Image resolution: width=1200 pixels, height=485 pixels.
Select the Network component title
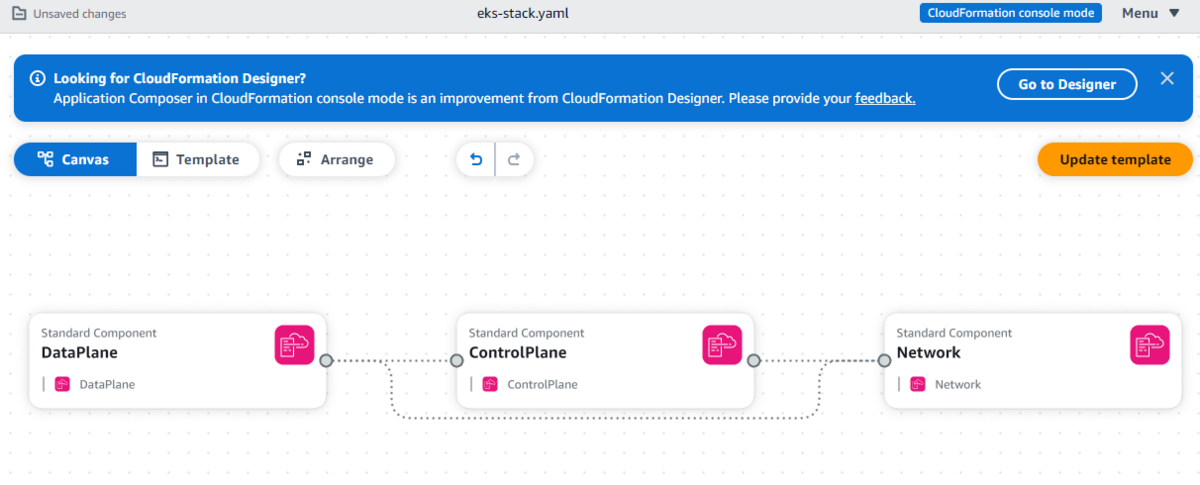click(x=928, y=352)
